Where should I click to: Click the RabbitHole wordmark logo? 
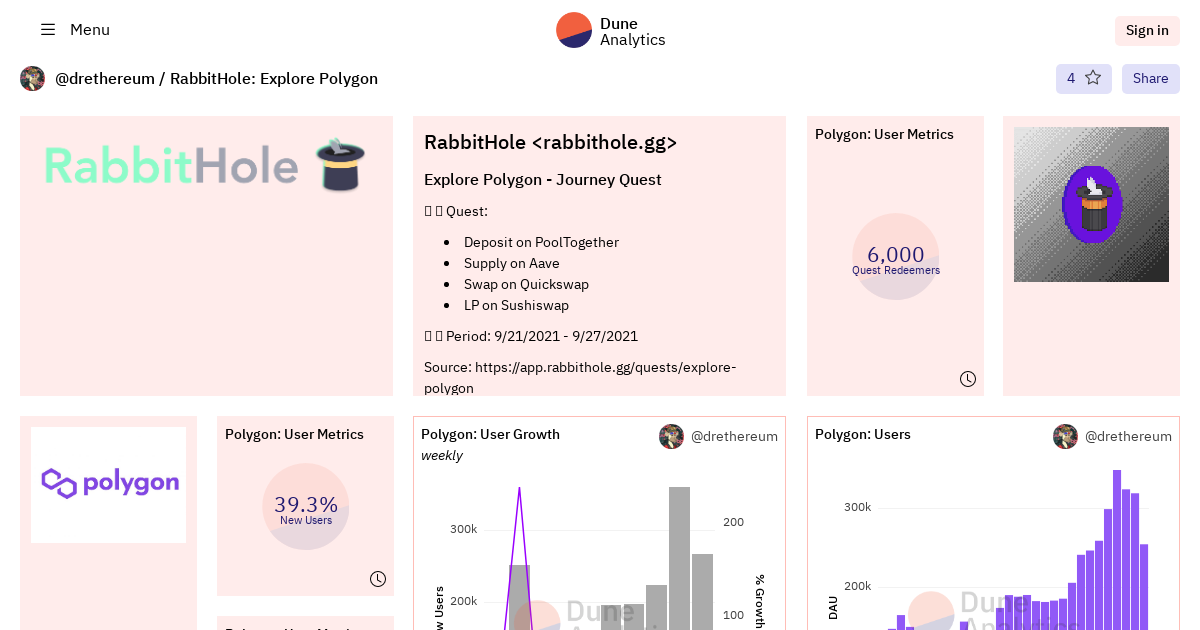point(171,166)
